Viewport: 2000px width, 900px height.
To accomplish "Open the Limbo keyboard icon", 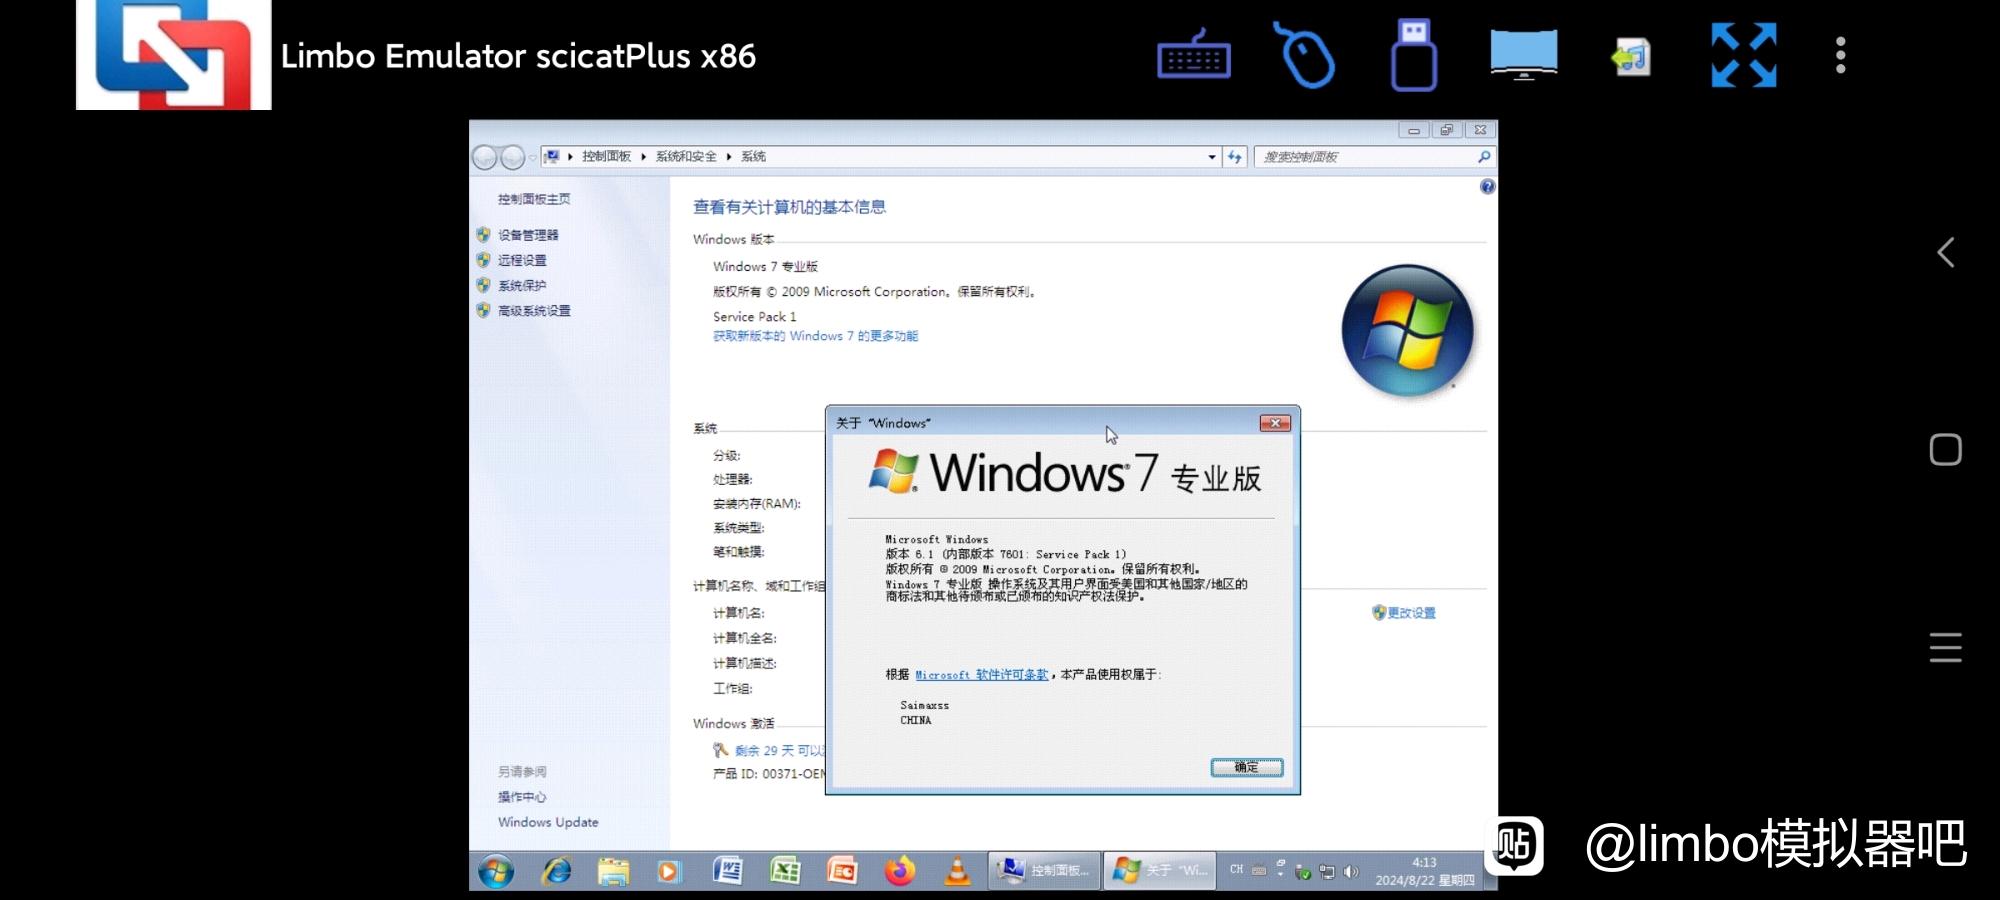I will 1193,56.
